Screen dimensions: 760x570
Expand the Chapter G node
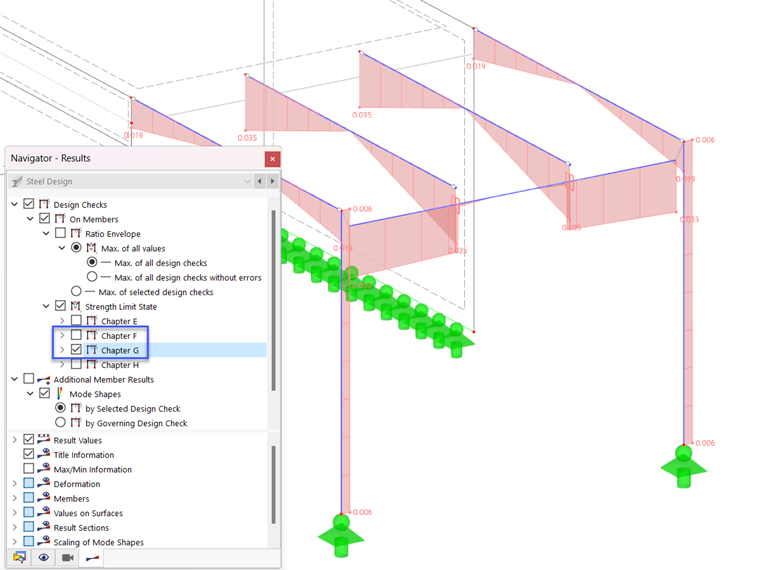tap(62, 349)
